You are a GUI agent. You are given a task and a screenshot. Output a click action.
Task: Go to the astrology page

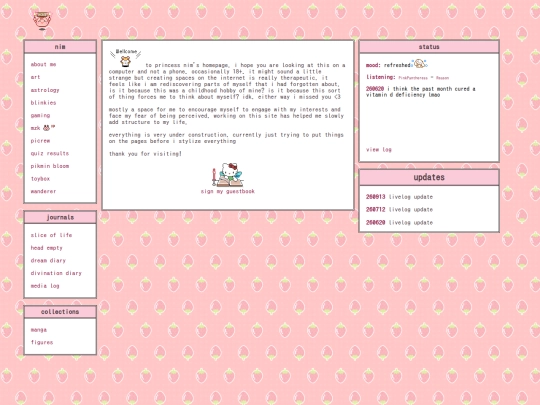point(45,90)
